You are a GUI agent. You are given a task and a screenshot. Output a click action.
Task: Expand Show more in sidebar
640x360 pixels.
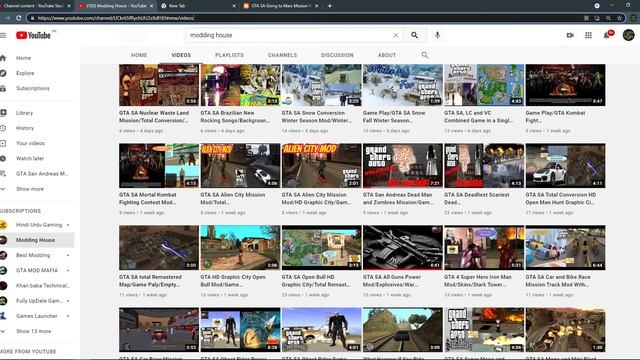[29, 189]
